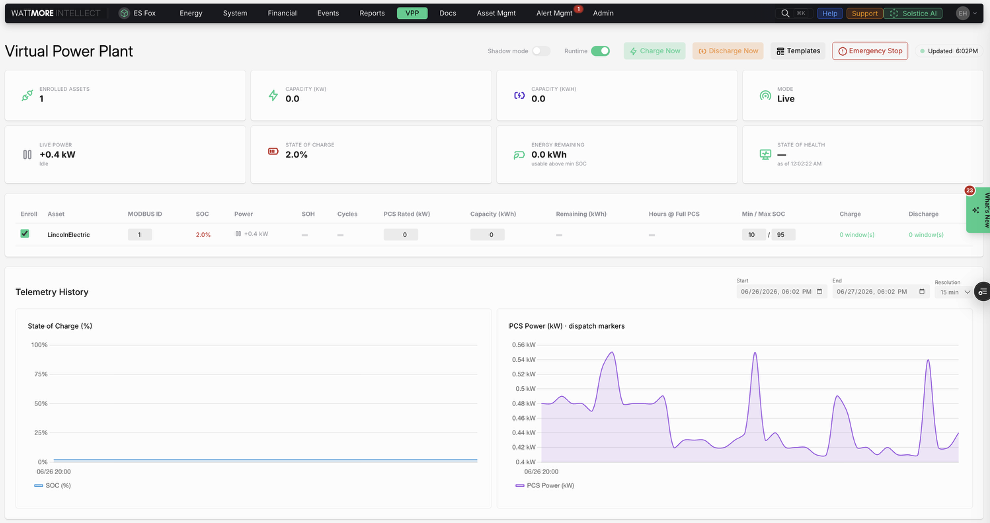Click the State of Charge battery icon
Viewport: 990px width, 523px height.
273,152
